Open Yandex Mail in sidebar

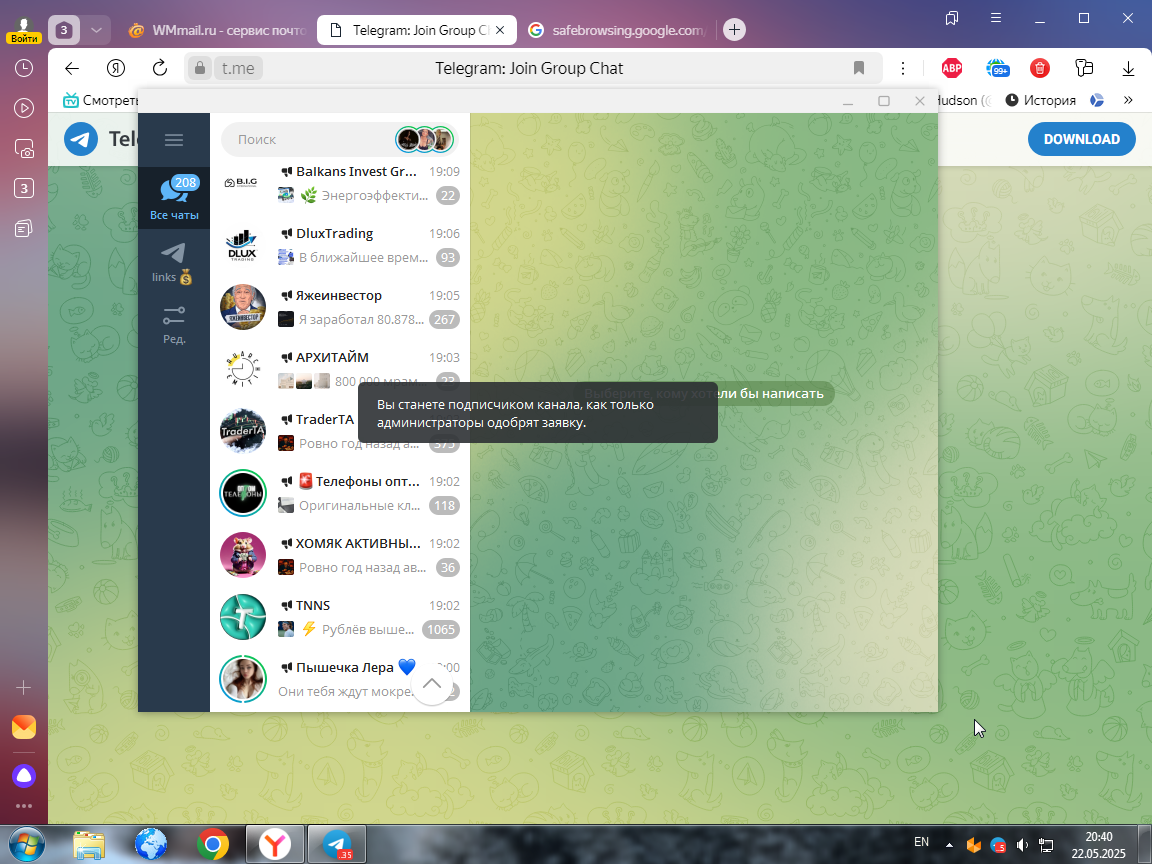24,727
